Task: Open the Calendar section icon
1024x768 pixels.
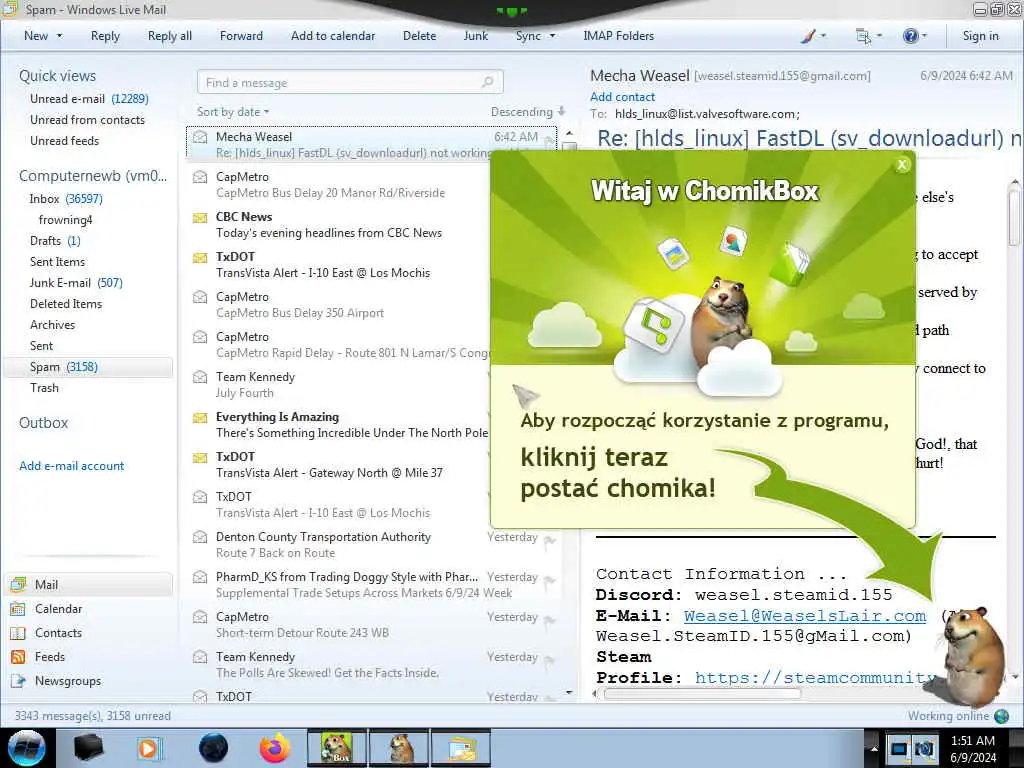Action: [18, 609]
